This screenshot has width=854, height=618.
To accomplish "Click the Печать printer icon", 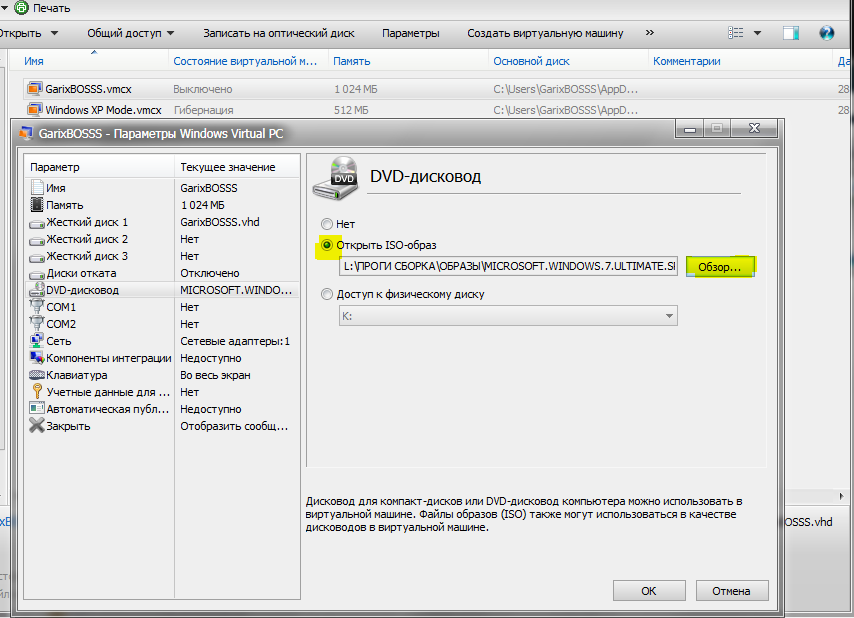I will pos(21,8).
